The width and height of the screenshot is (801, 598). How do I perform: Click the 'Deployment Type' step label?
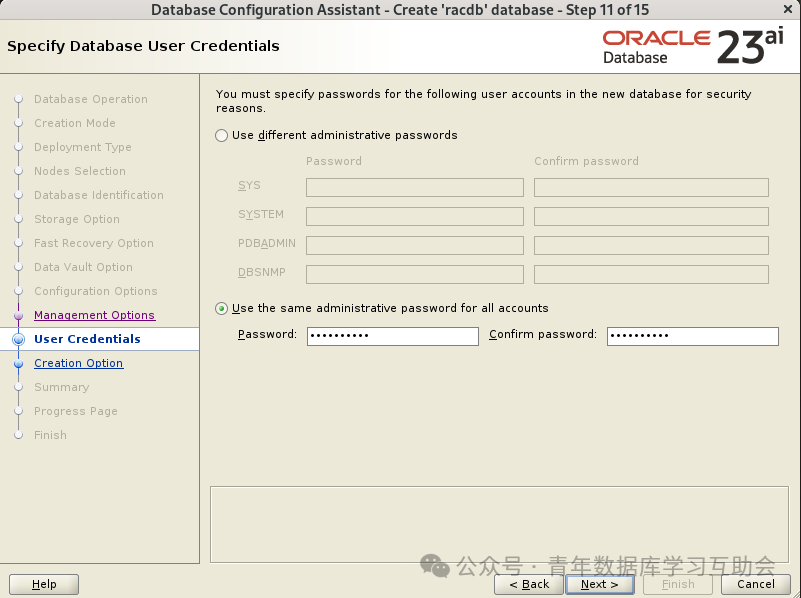[x=83, y=147]
